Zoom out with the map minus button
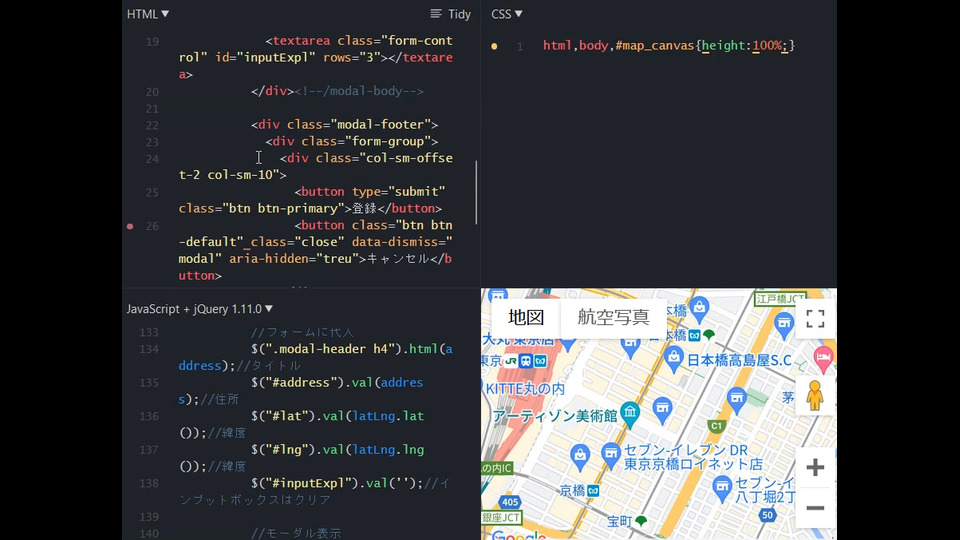 point(815,508)
